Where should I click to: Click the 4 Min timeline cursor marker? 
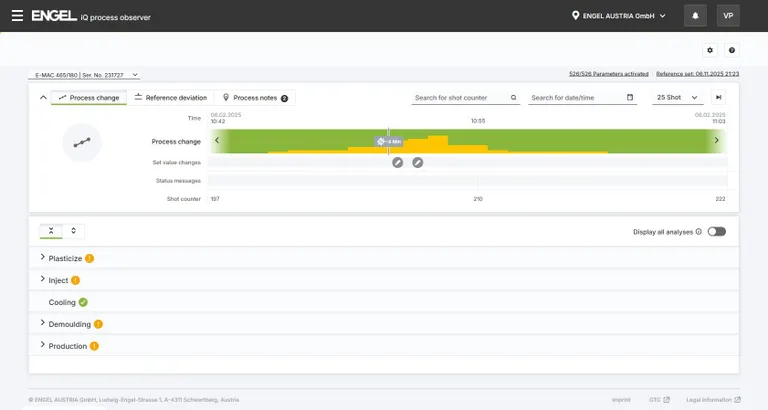point(389,142)
